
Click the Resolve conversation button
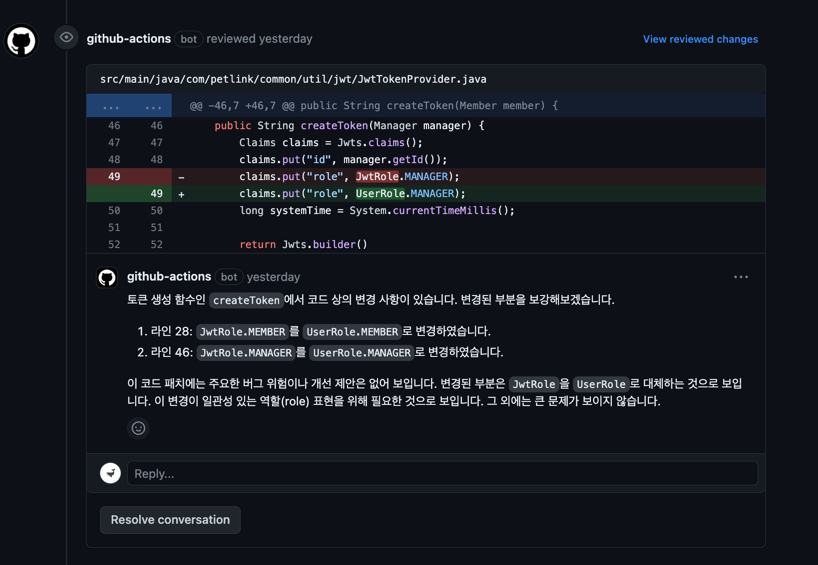tap(170, 520)
